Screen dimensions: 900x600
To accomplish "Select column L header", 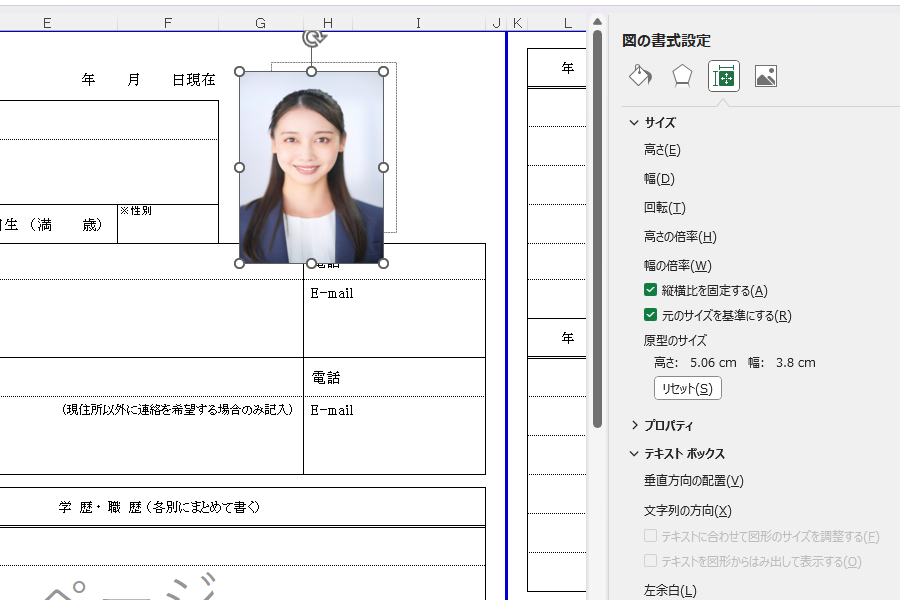I will click(x=568, y=22).
